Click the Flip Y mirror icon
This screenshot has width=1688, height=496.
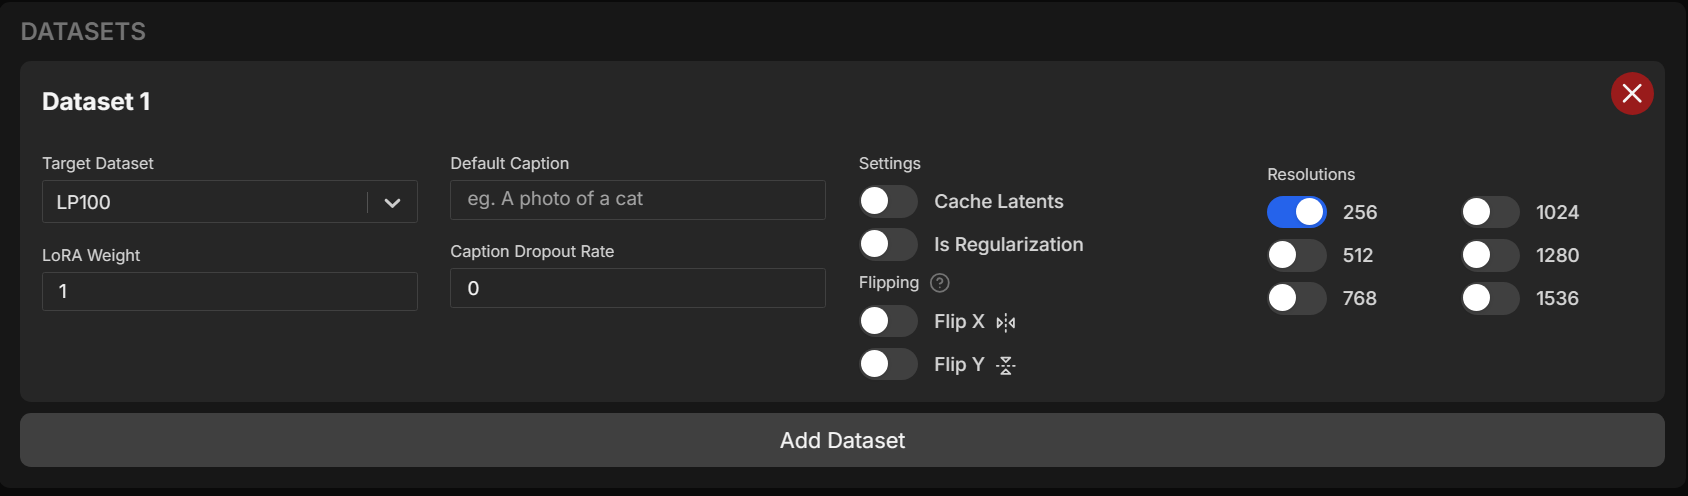point(1006,365)
